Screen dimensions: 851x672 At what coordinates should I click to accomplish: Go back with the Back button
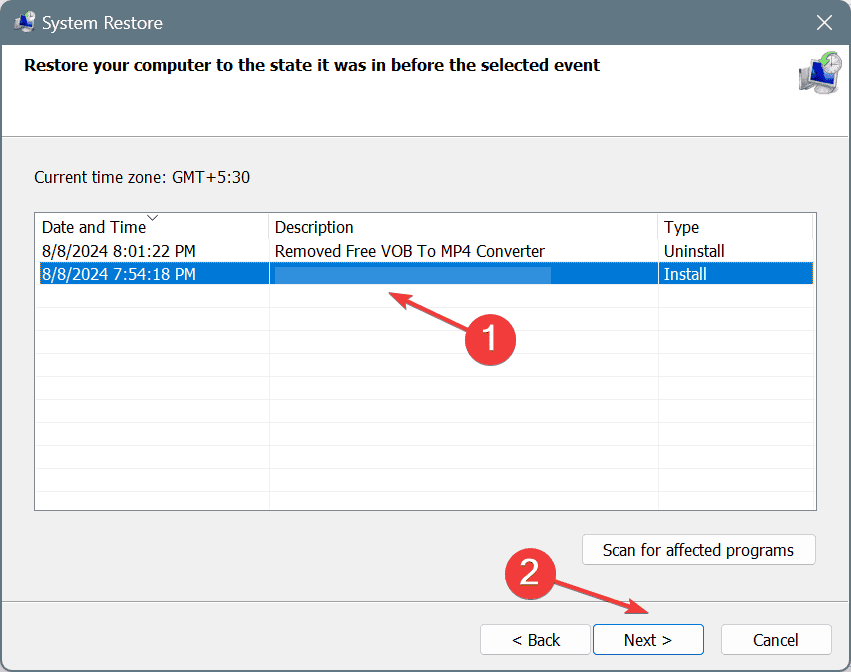(x=536, y=640)
